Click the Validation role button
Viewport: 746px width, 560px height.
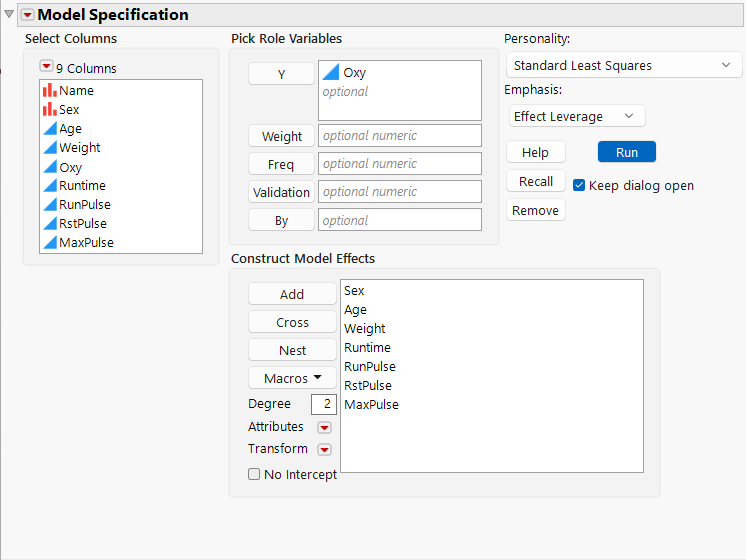click(x=281, y=192)
